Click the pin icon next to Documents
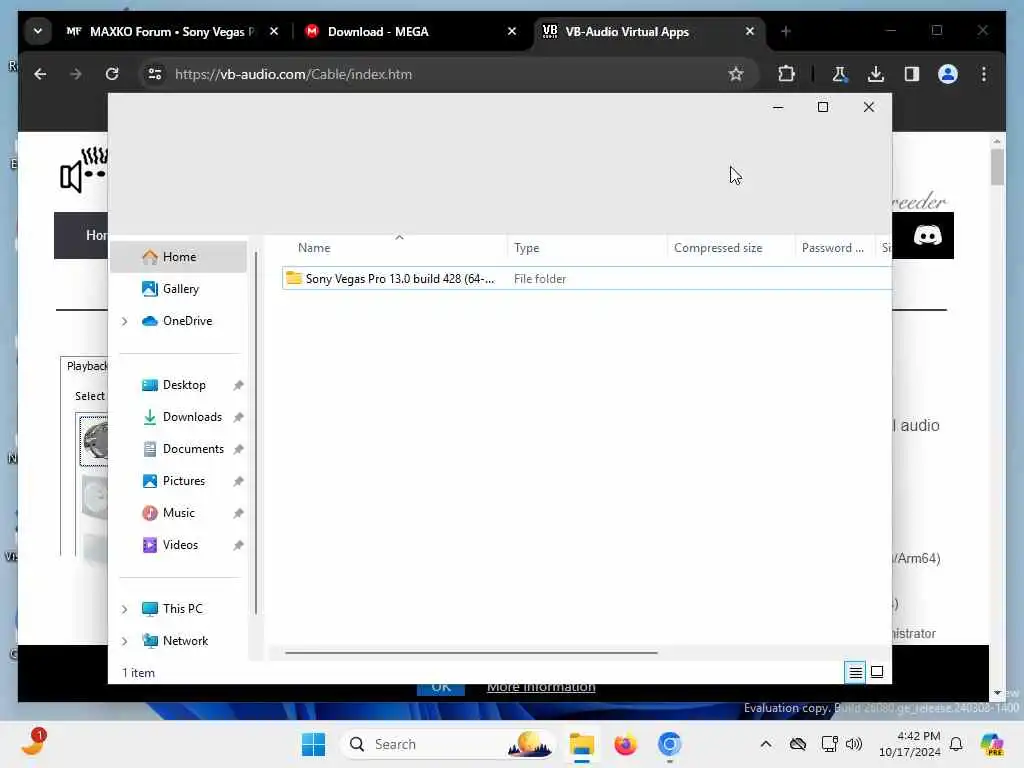 238,449
